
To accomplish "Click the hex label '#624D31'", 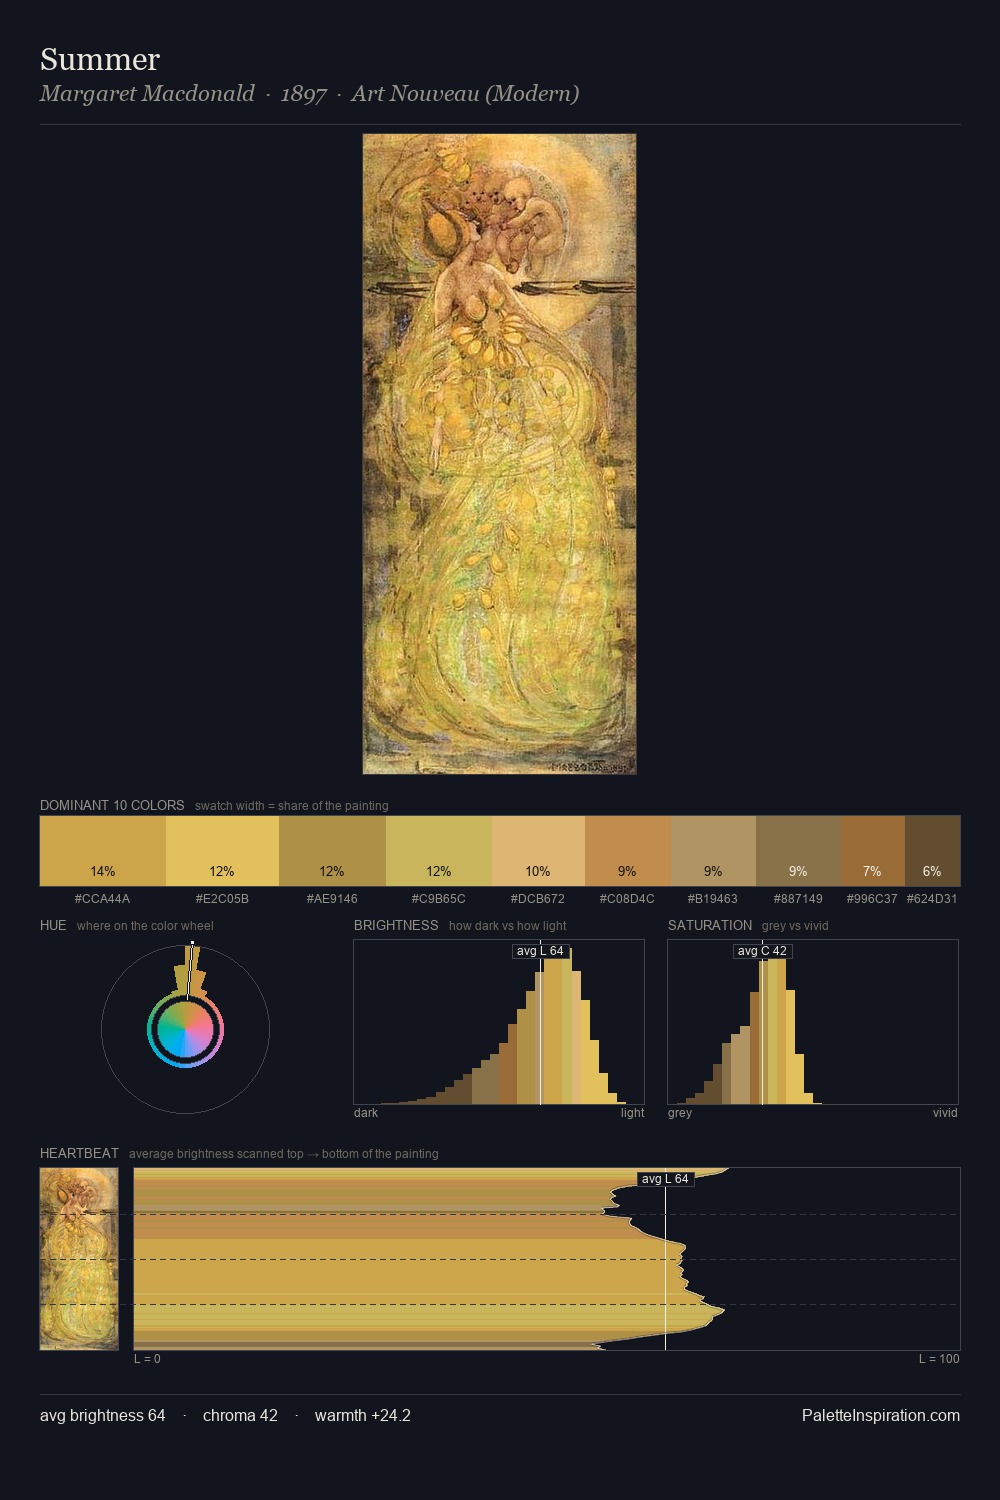I will click(x=932, y=899).
